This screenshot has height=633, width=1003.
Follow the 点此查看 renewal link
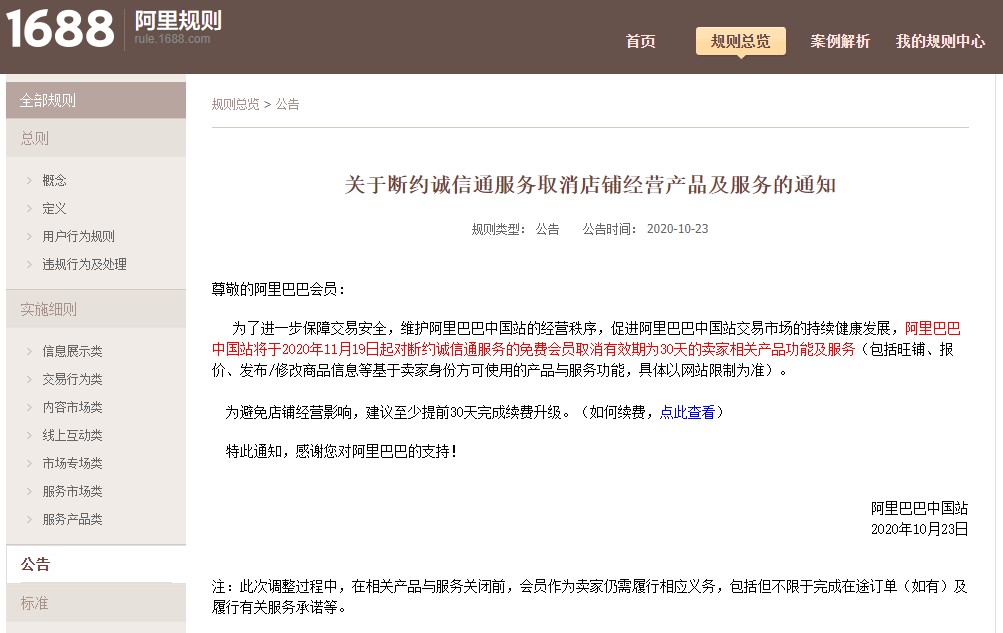687,412
